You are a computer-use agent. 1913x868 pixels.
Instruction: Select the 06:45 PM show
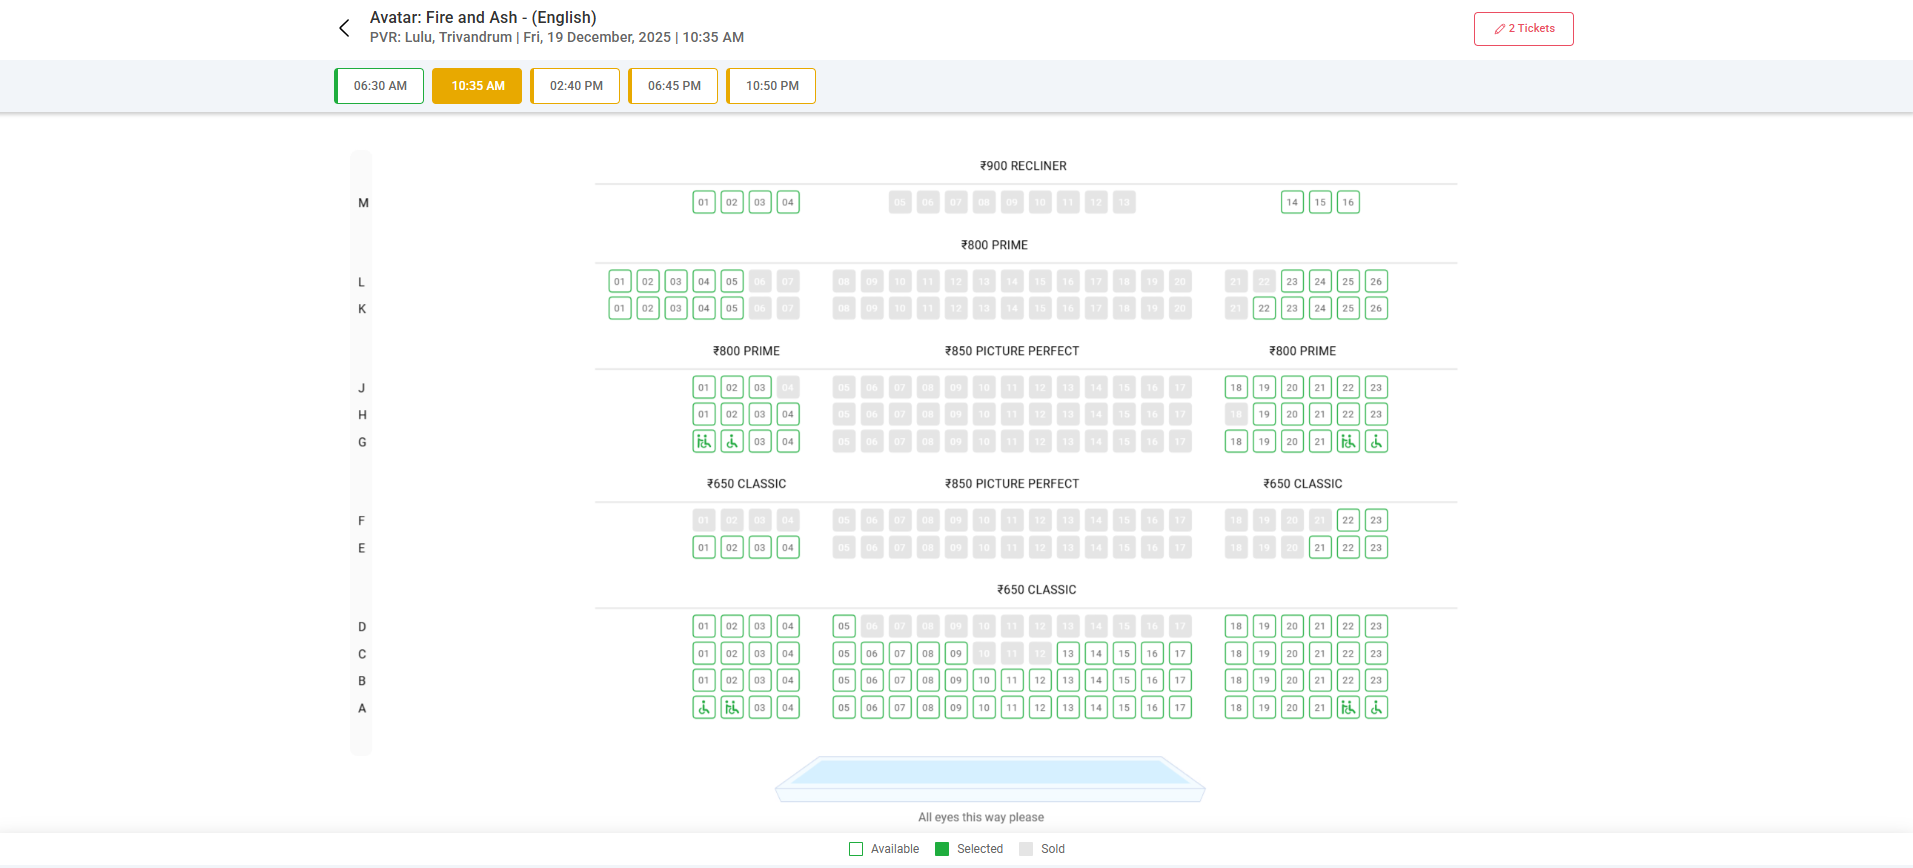[x=674, y=86]
